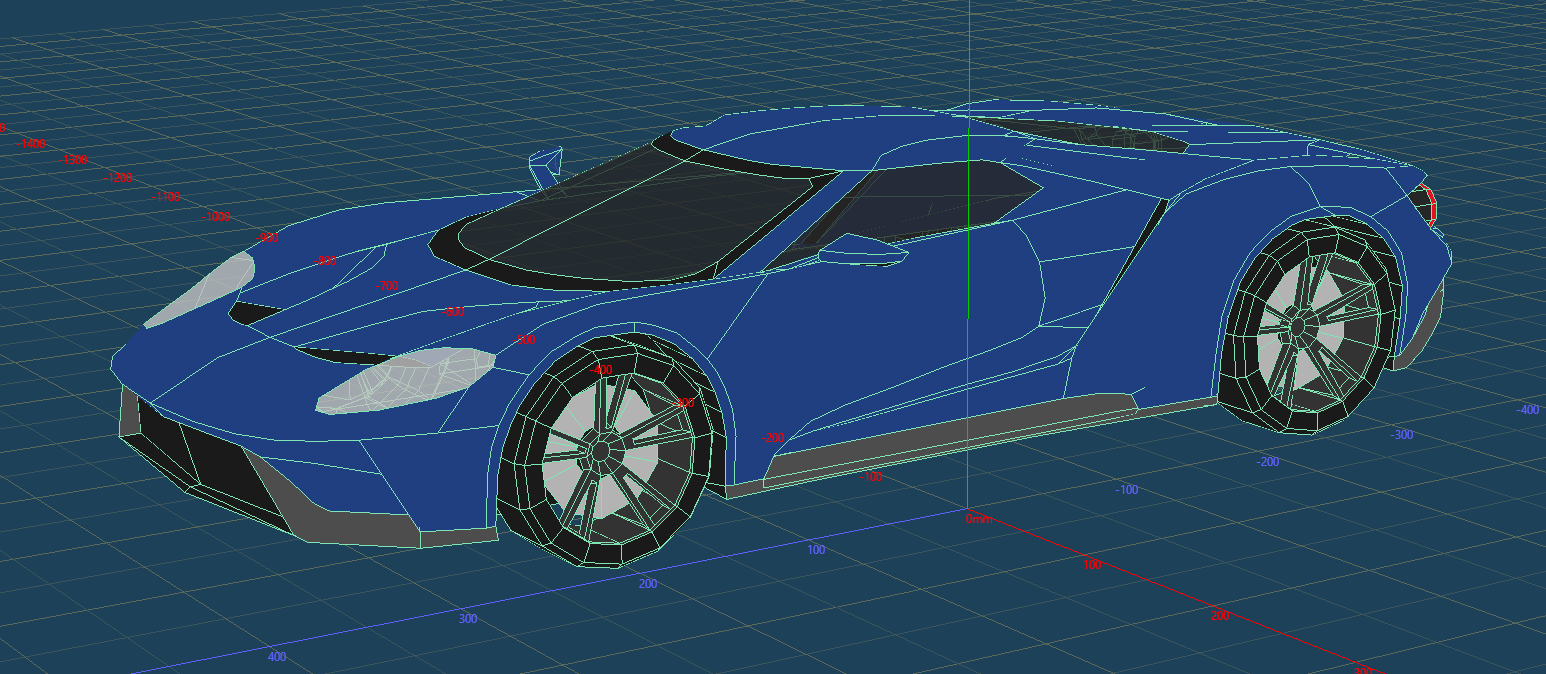Click the red -500 axis label
This screenshot has height=674, width=1546.
click(524, 340)
